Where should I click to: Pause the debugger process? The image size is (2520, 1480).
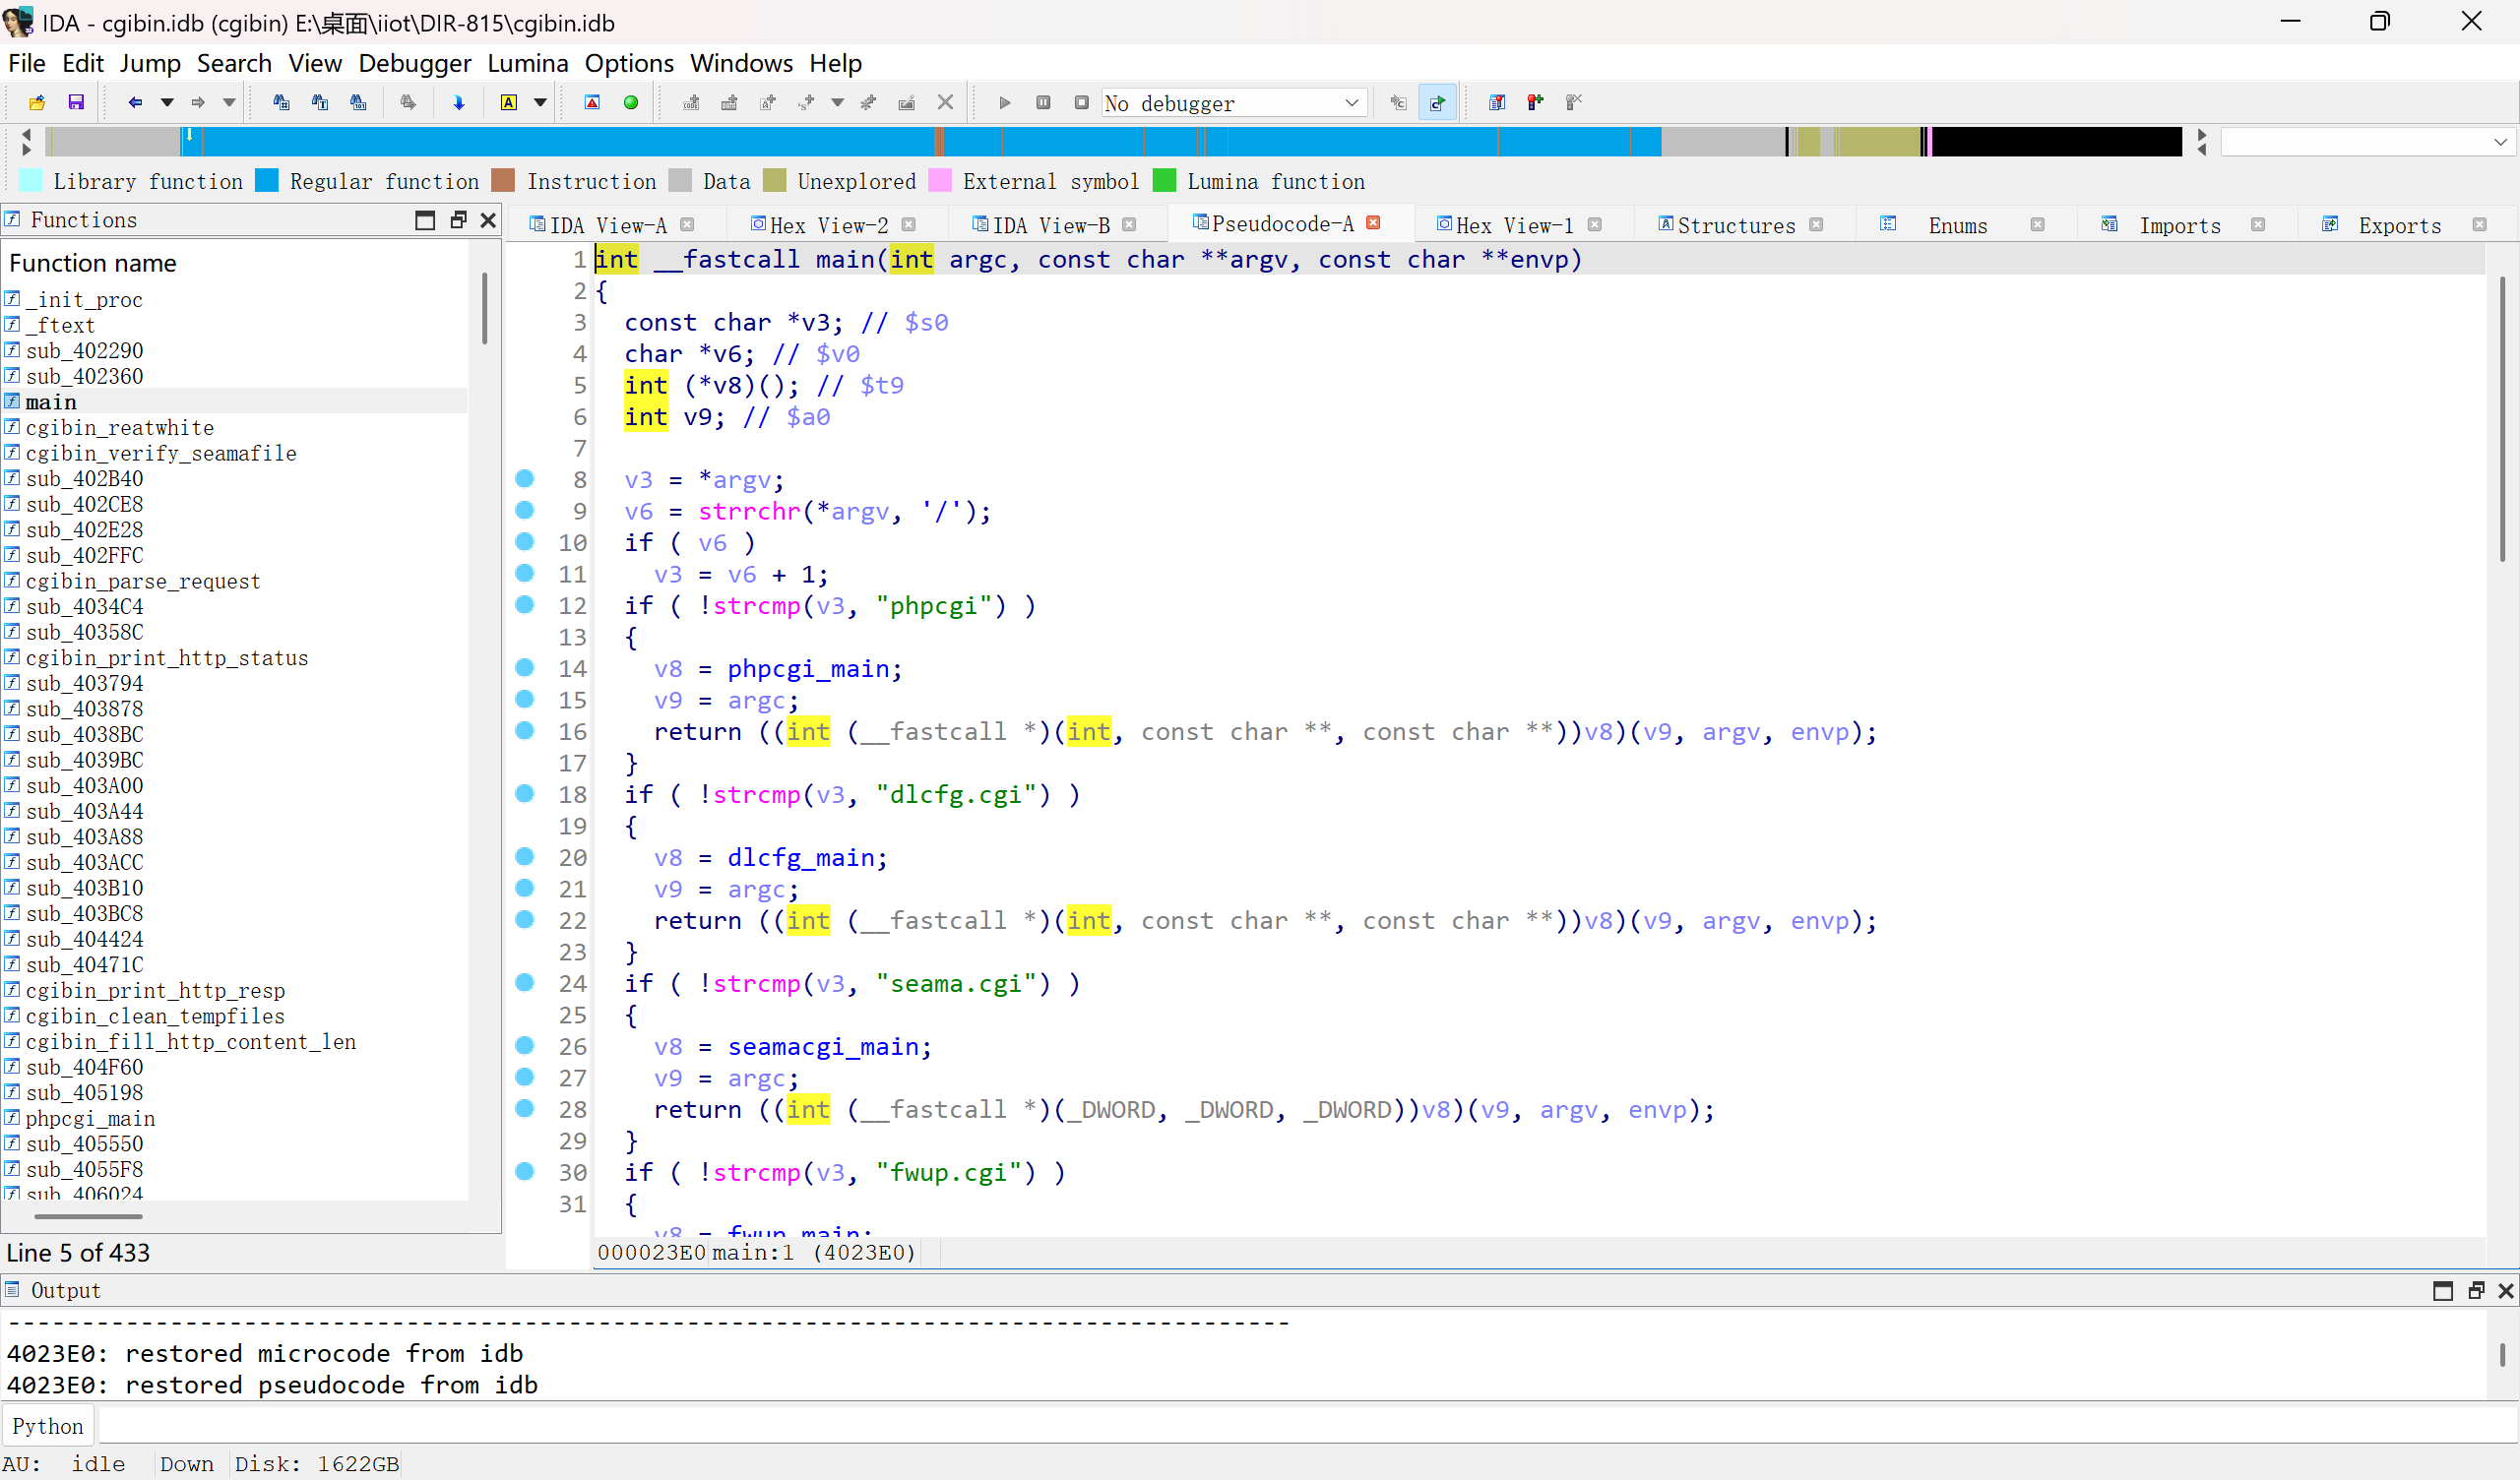(x=1043, y=102)
